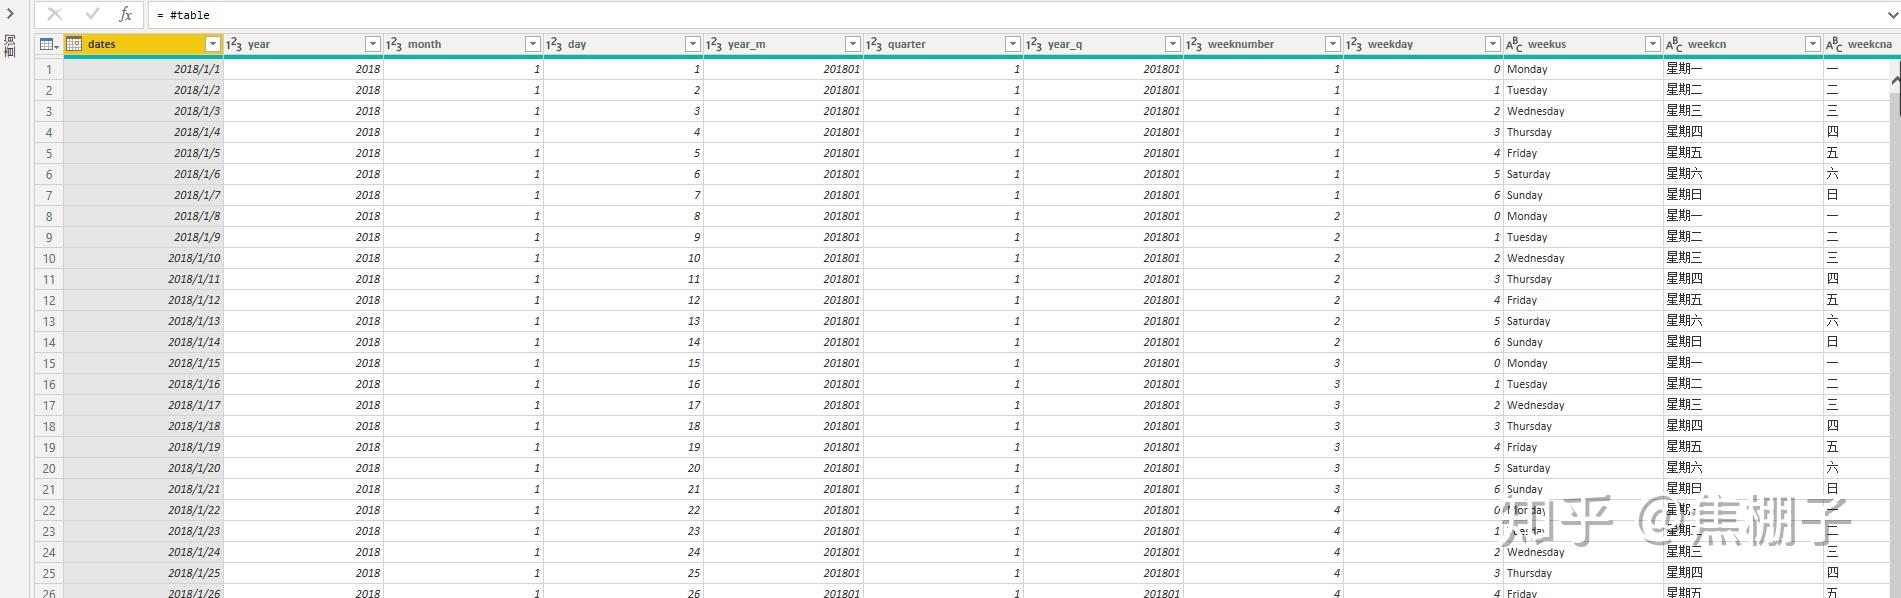Click the Wednesday cell in row 3
The width and height of the screenshot is (1901, 598).
point(1583,111)
